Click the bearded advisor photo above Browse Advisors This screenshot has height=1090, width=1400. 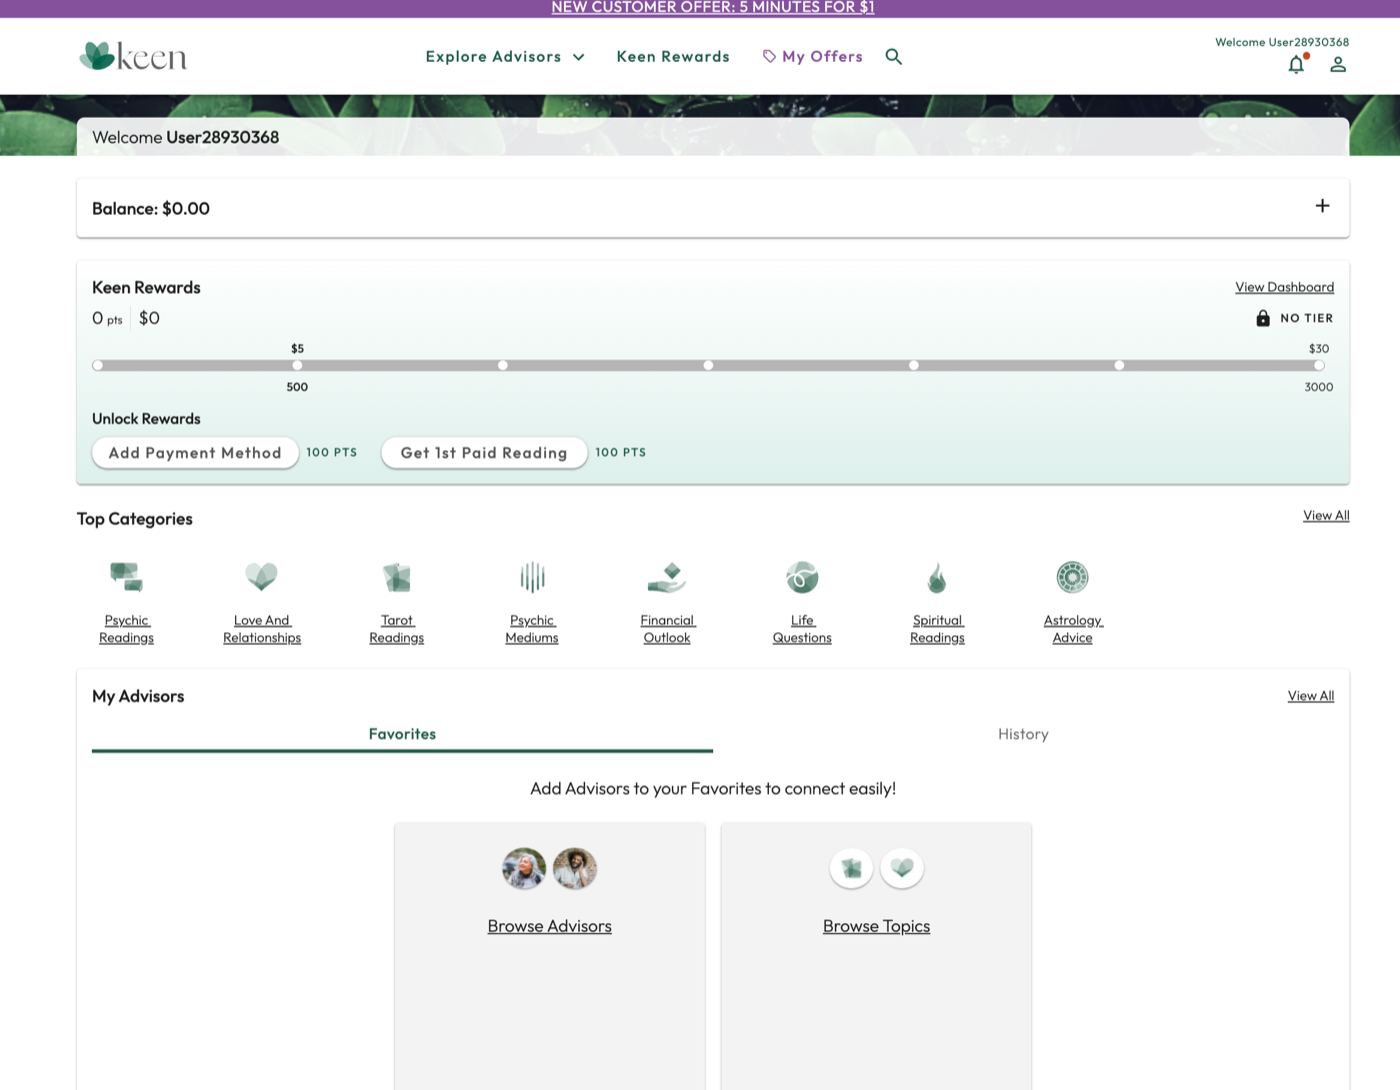point(575,868)
